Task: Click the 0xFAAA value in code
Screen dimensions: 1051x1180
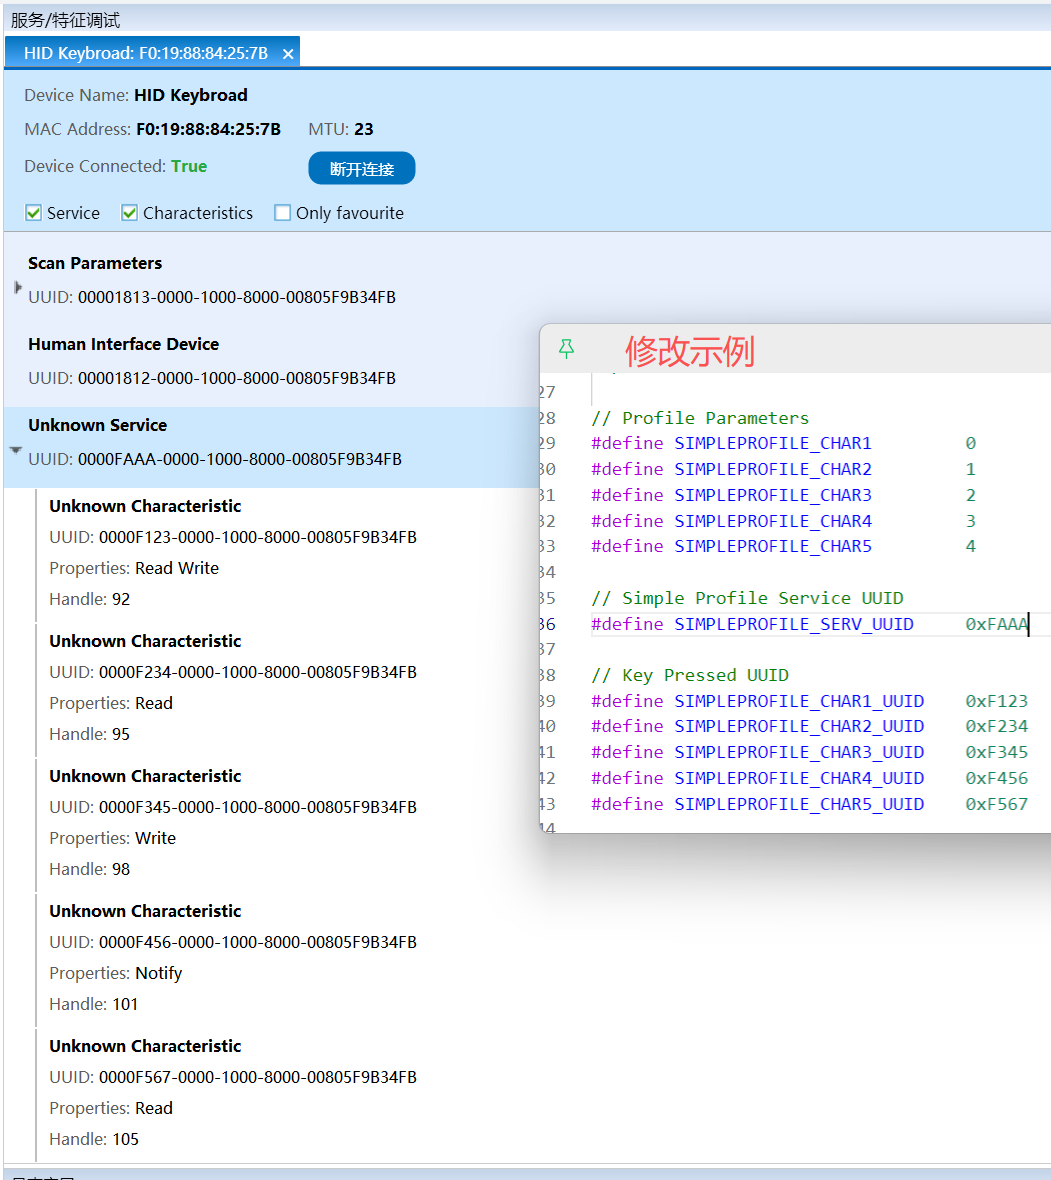Action: tap(997, 624)
